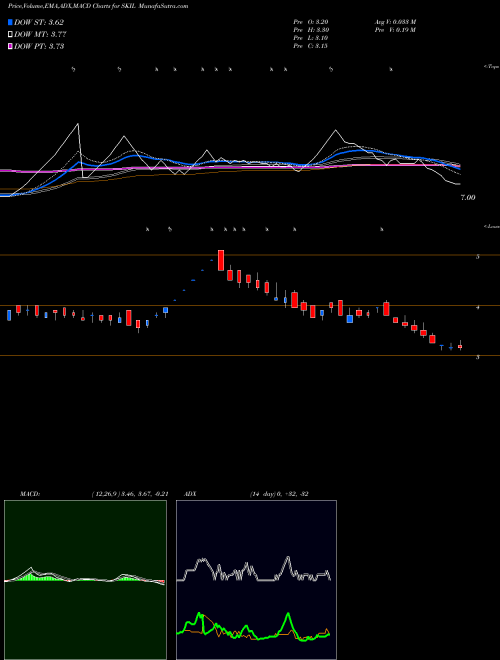Click the blue DOW ST legend swatch
The image size is (500, 660).
click(11, 22)
